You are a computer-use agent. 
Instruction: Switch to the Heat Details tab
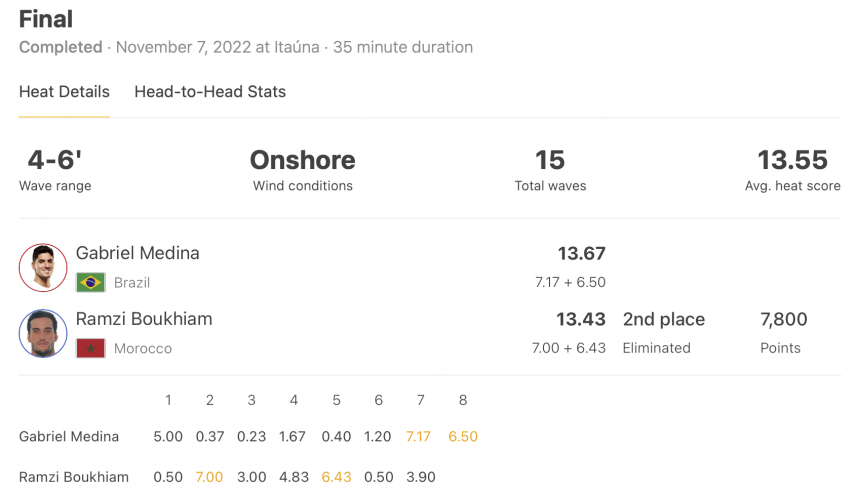point(64,92)
